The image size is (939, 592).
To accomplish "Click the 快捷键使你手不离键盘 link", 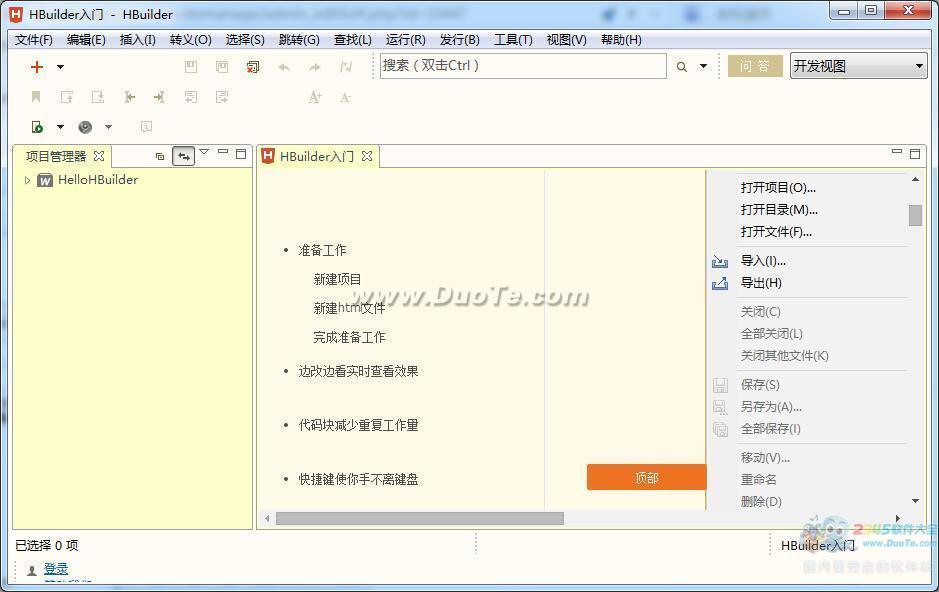I will coord(358,479).
